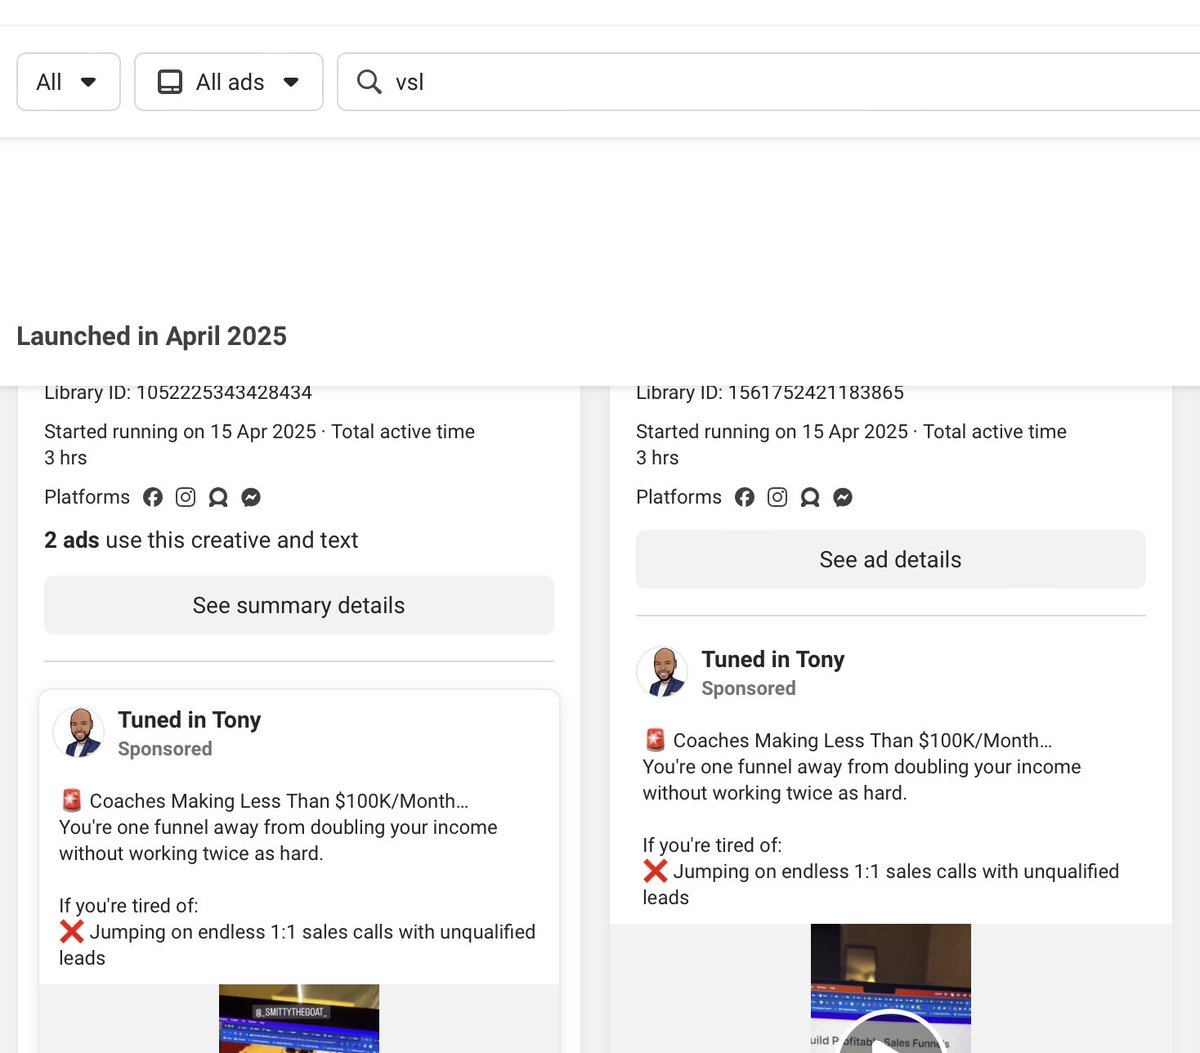Select Library ID 1052225343428434 text
The width and height of the screenshot is (1200, 1053).
click(x=178, y=392)
